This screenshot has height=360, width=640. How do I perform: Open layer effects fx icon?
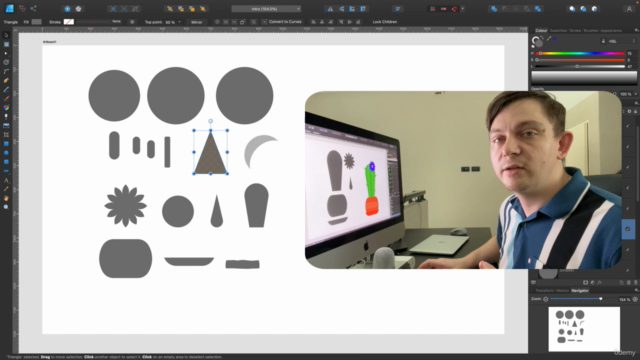click(x=600, y=282)
